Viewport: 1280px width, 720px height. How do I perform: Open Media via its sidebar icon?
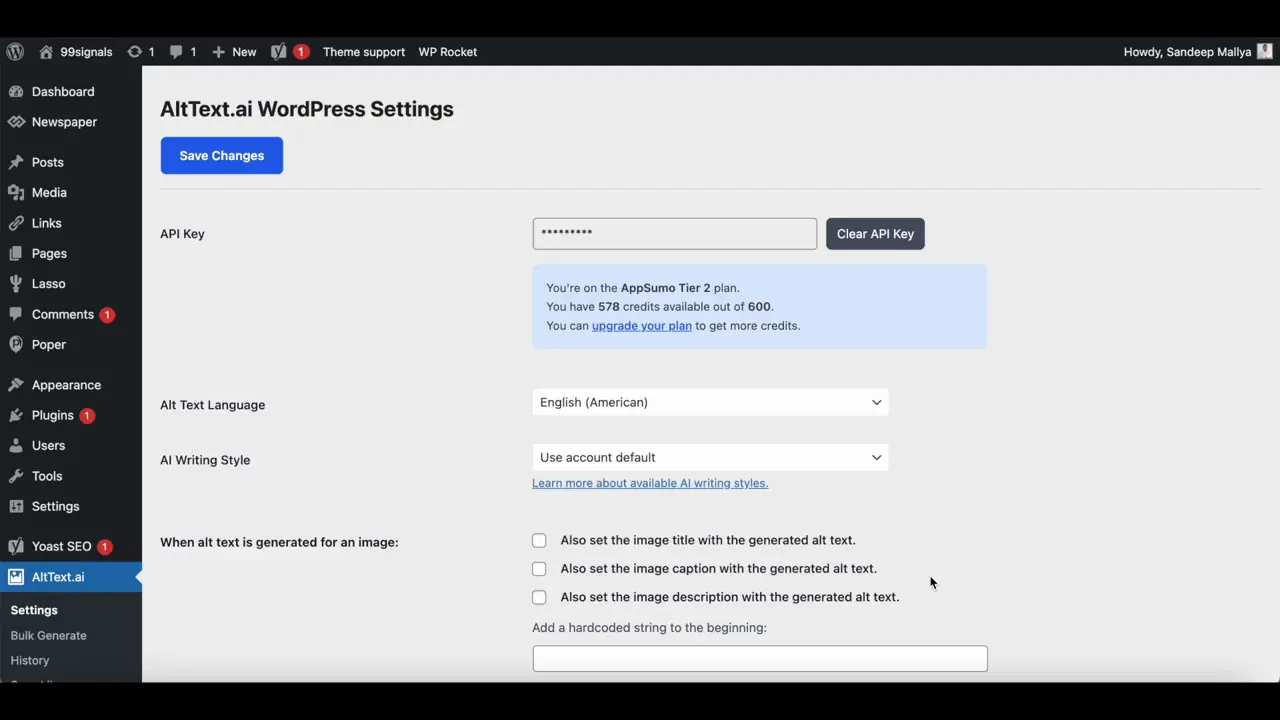click(x=16, y=192)
